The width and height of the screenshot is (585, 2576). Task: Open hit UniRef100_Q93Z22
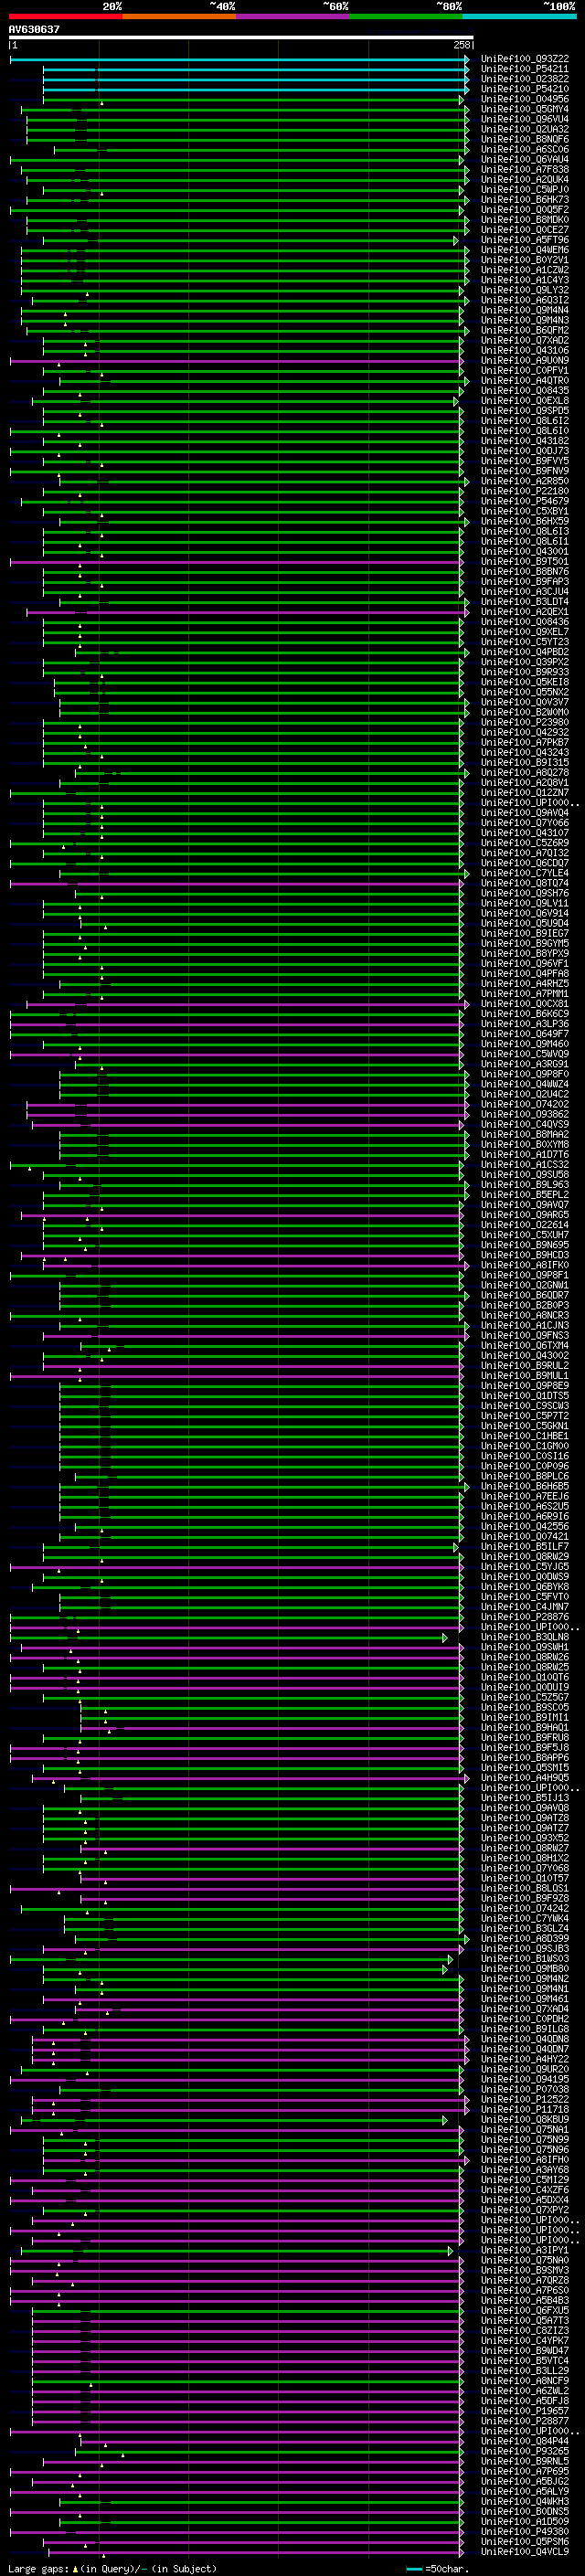[x=525, y=59]
